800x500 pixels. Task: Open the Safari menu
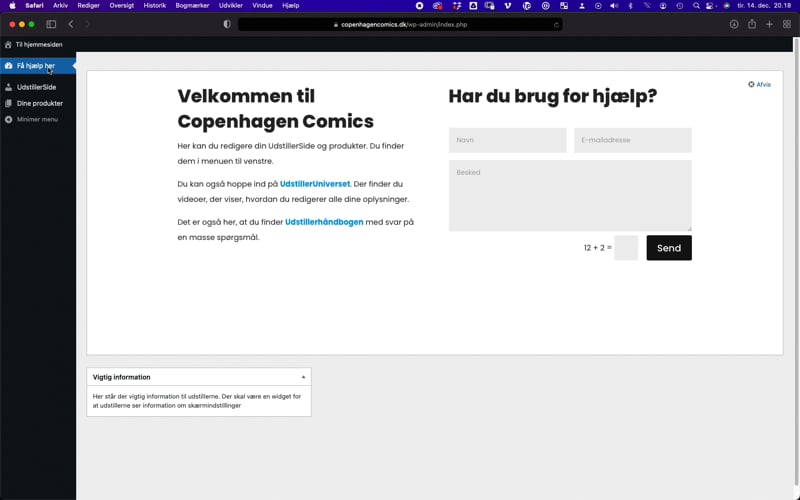(34, 6)
